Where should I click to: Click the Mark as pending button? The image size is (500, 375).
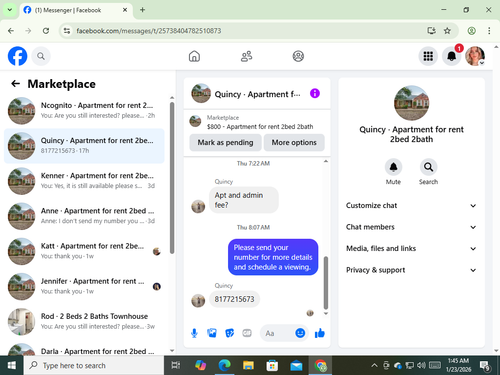coord(225,142)
